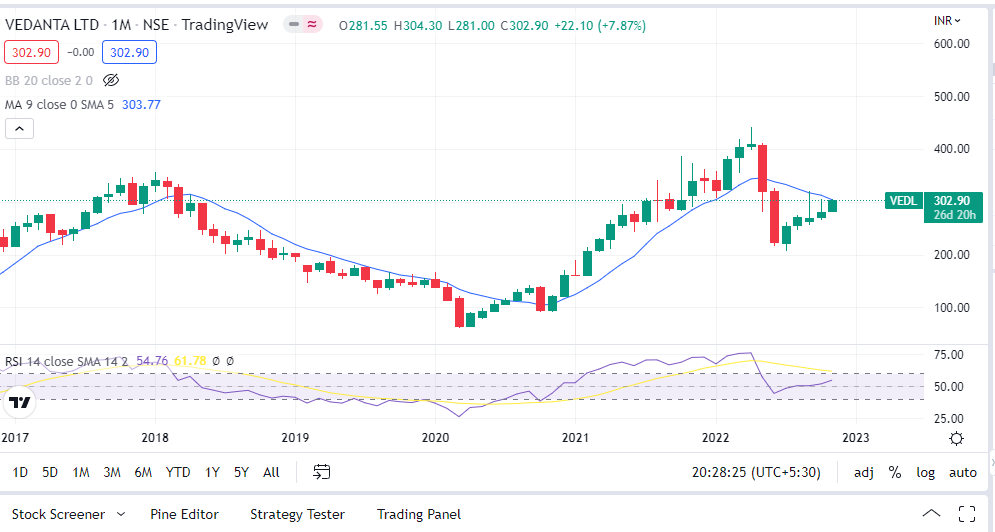Open the Stock Screener tab
Image resolution: width=995 pixels, height=532 pixels.
tap(58, 514)
